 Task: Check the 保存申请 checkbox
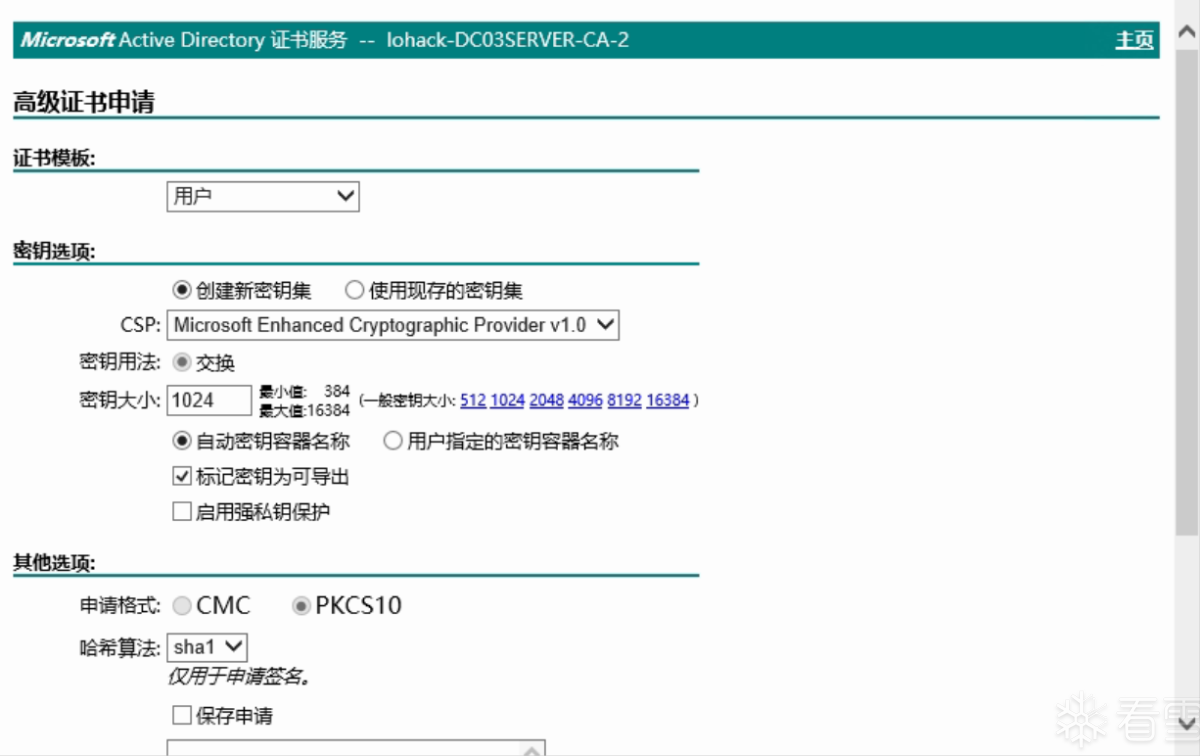click(181, 715)
